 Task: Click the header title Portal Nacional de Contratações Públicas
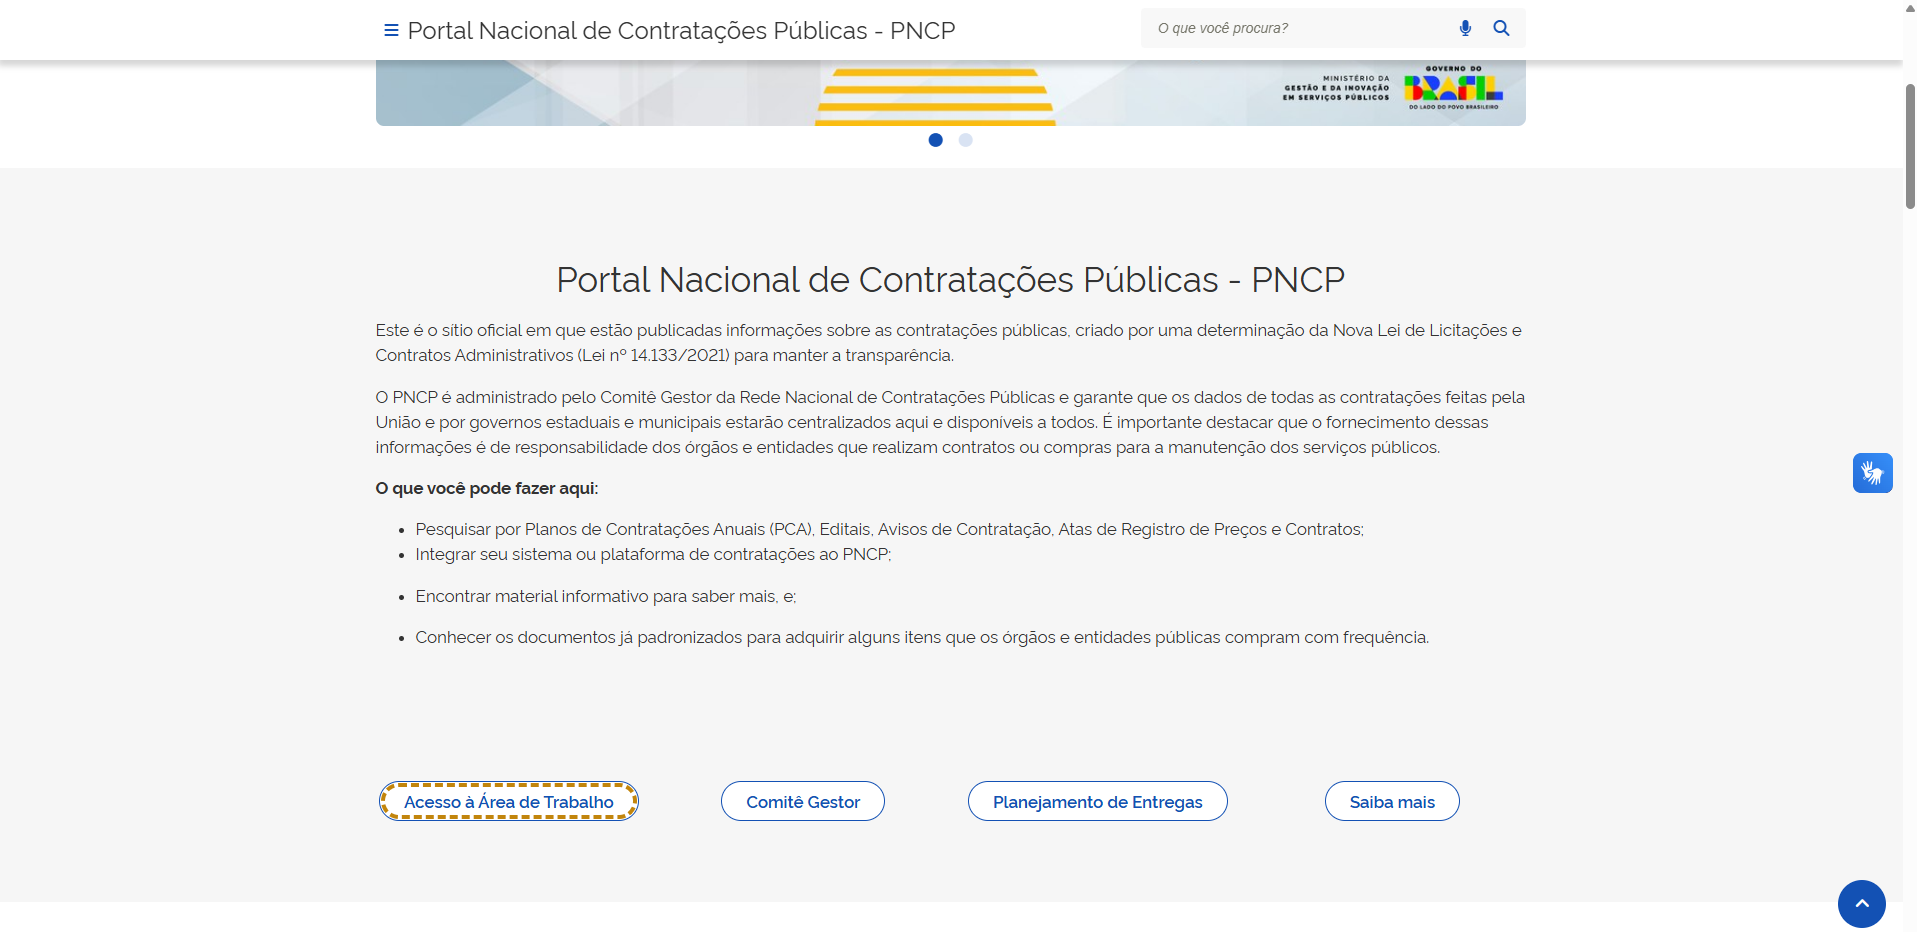coord(681,31)
